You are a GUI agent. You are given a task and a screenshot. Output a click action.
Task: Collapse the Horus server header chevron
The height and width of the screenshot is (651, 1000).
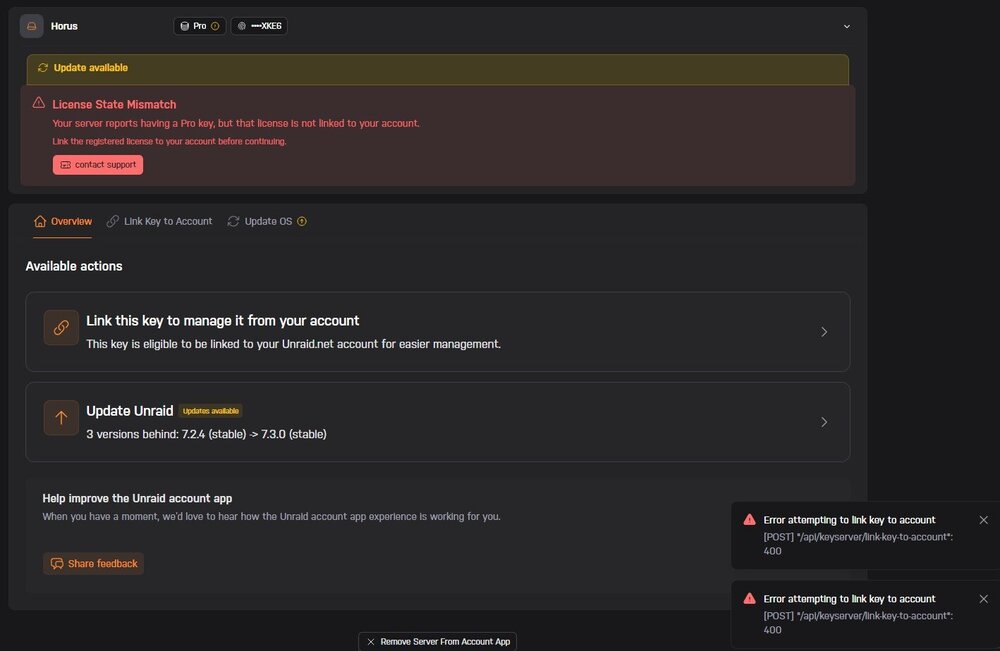coord(847,26)
